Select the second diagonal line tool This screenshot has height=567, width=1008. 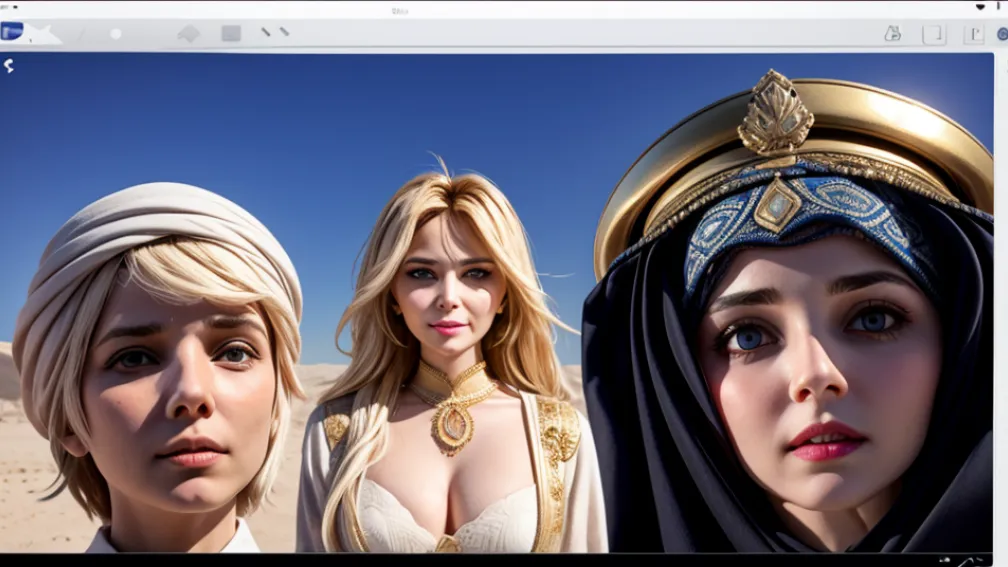[284, 32]
